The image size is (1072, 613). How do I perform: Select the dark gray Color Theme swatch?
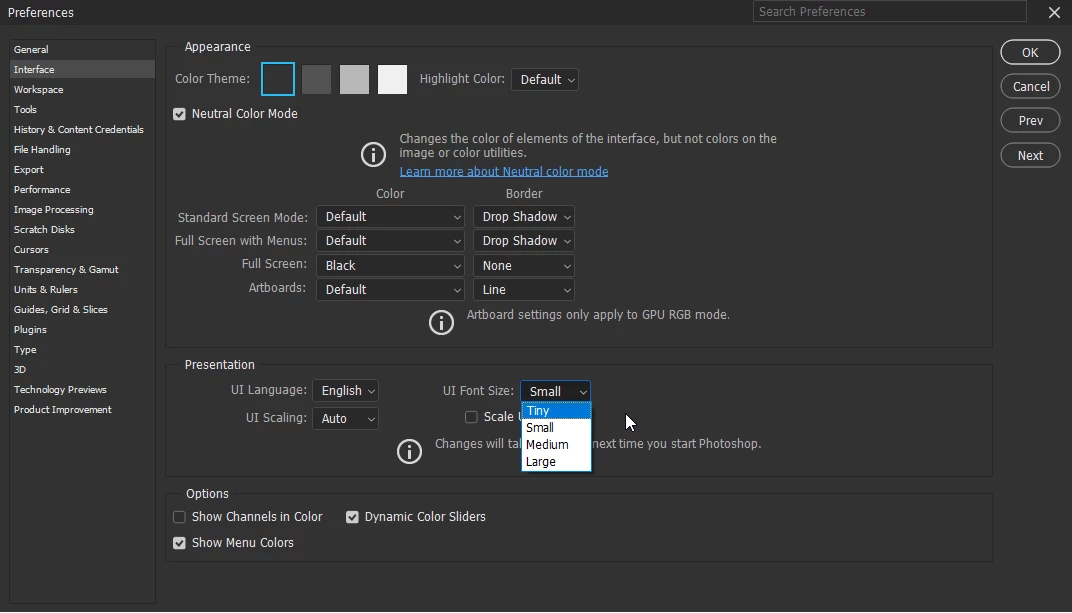[317, 79]
